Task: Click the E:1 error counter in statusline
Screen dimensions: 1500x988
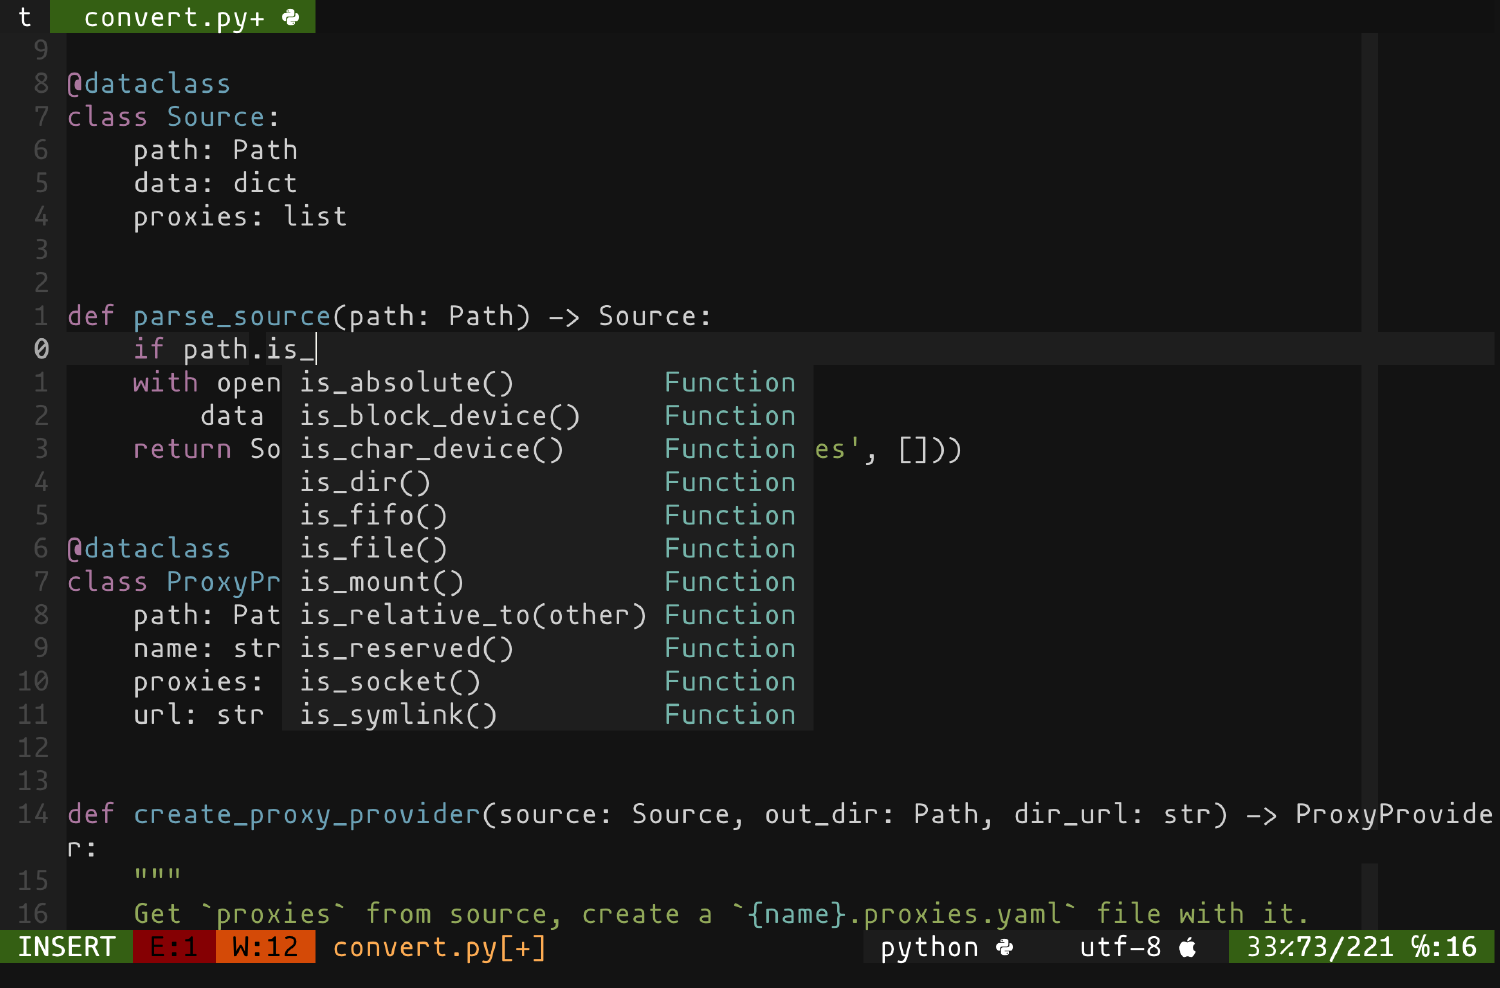Action: [174, 946]
